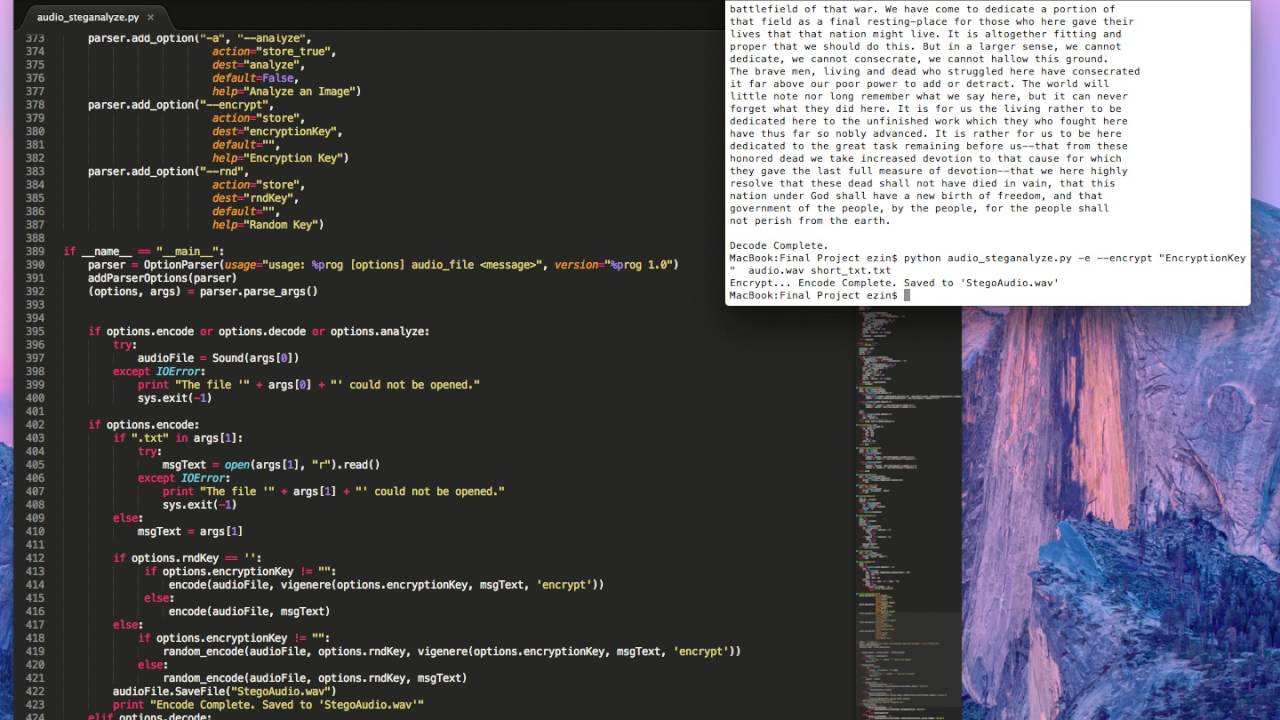
Task: Click 'The brave men, living and dead' terminal line
Action: pos(934,71)
